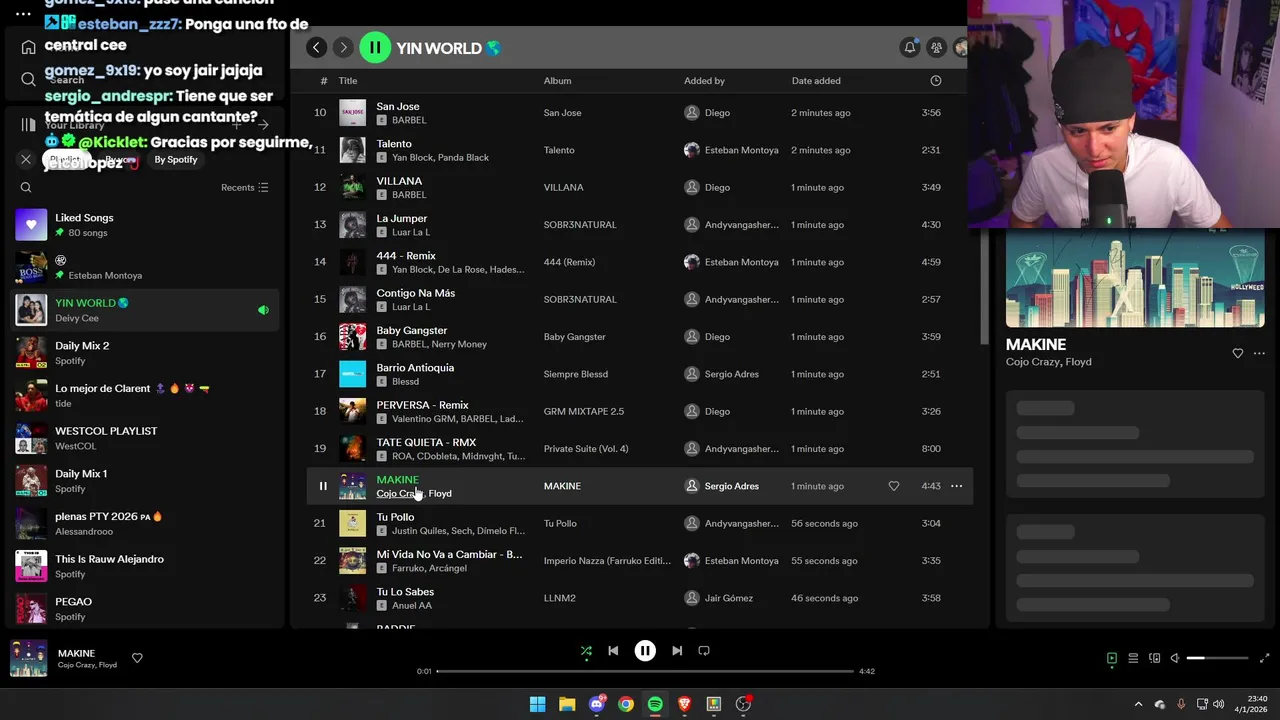
Task: Open Cojo Crazy artist link in row
Action: pyautogui.click(x=400, y=494)
